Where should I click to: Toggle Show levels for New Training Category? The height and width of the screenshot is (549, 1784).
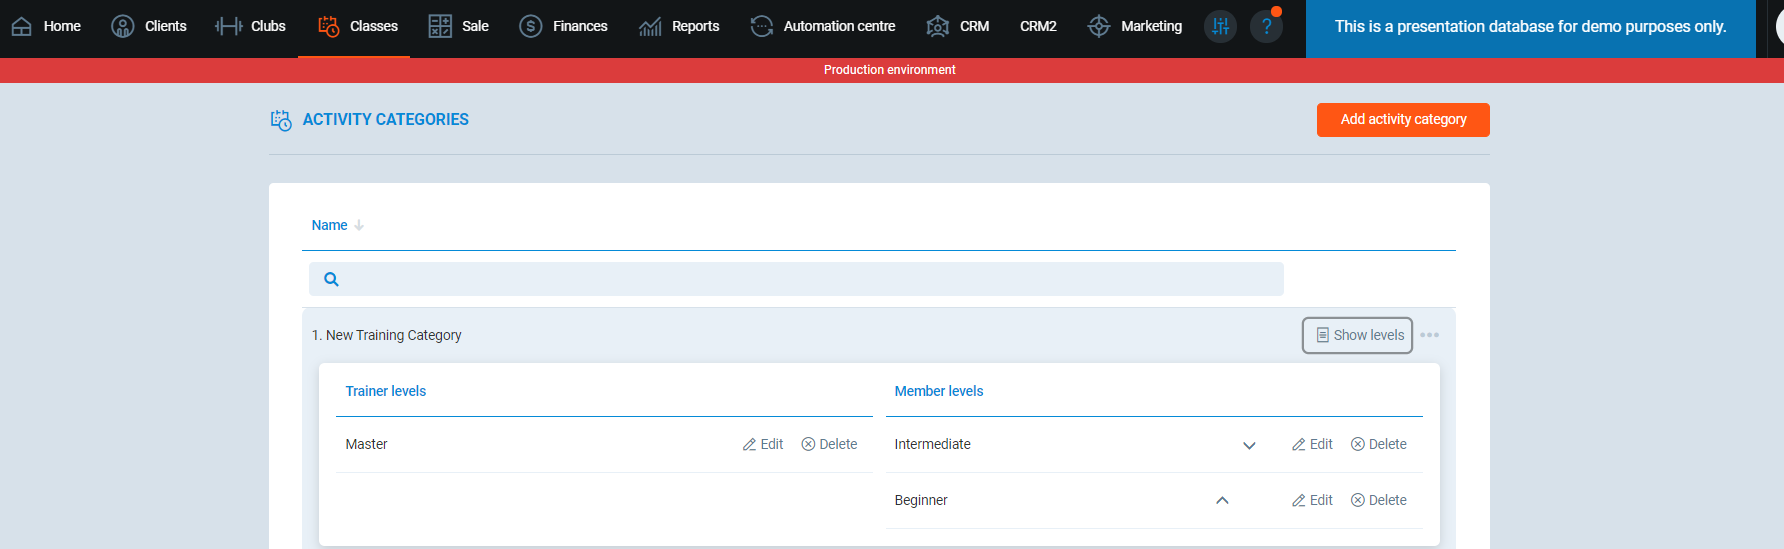[x=1357, y=336]
